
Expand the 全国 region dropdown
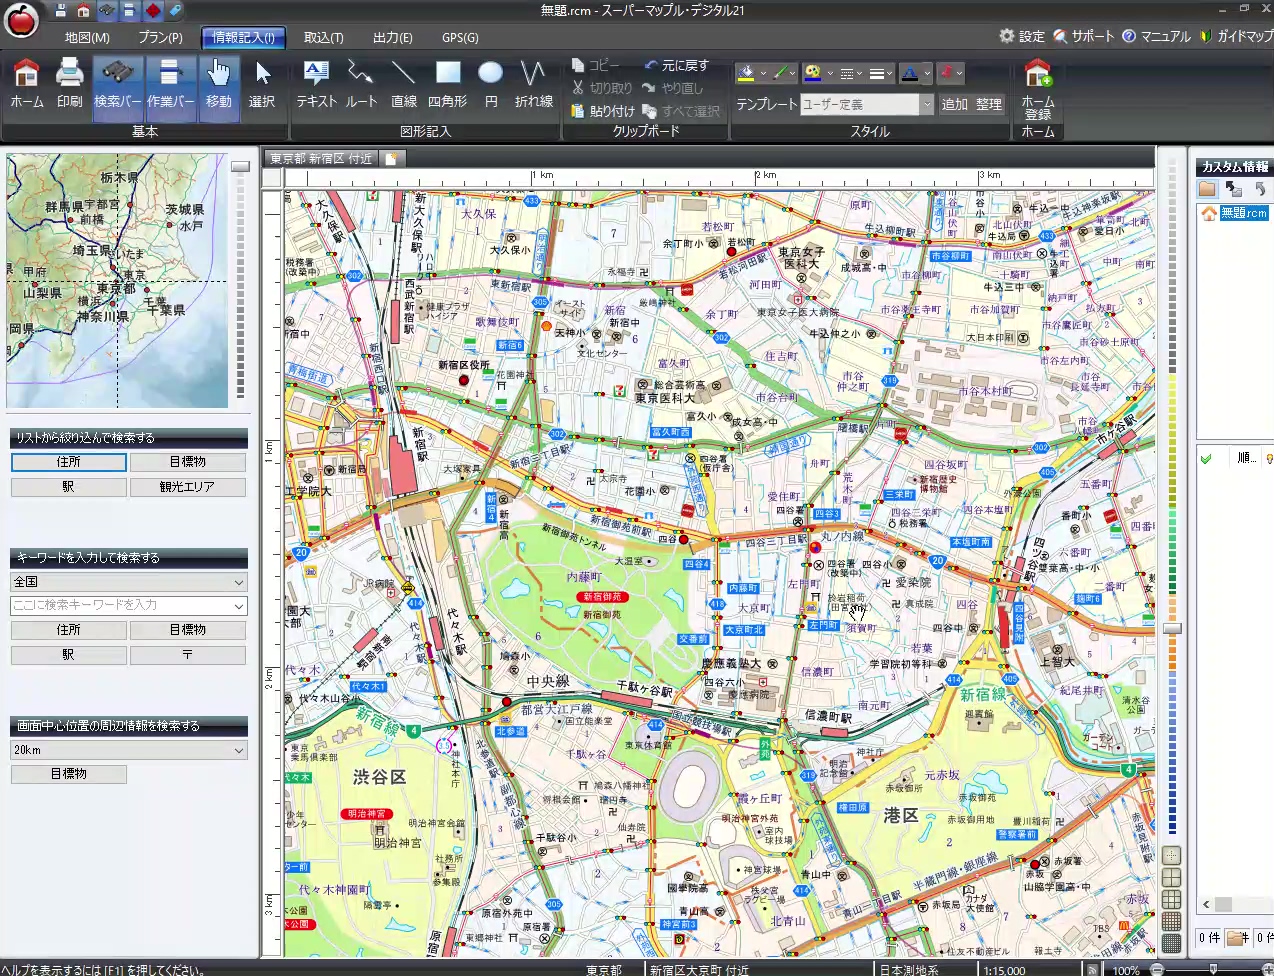point(238,582)
